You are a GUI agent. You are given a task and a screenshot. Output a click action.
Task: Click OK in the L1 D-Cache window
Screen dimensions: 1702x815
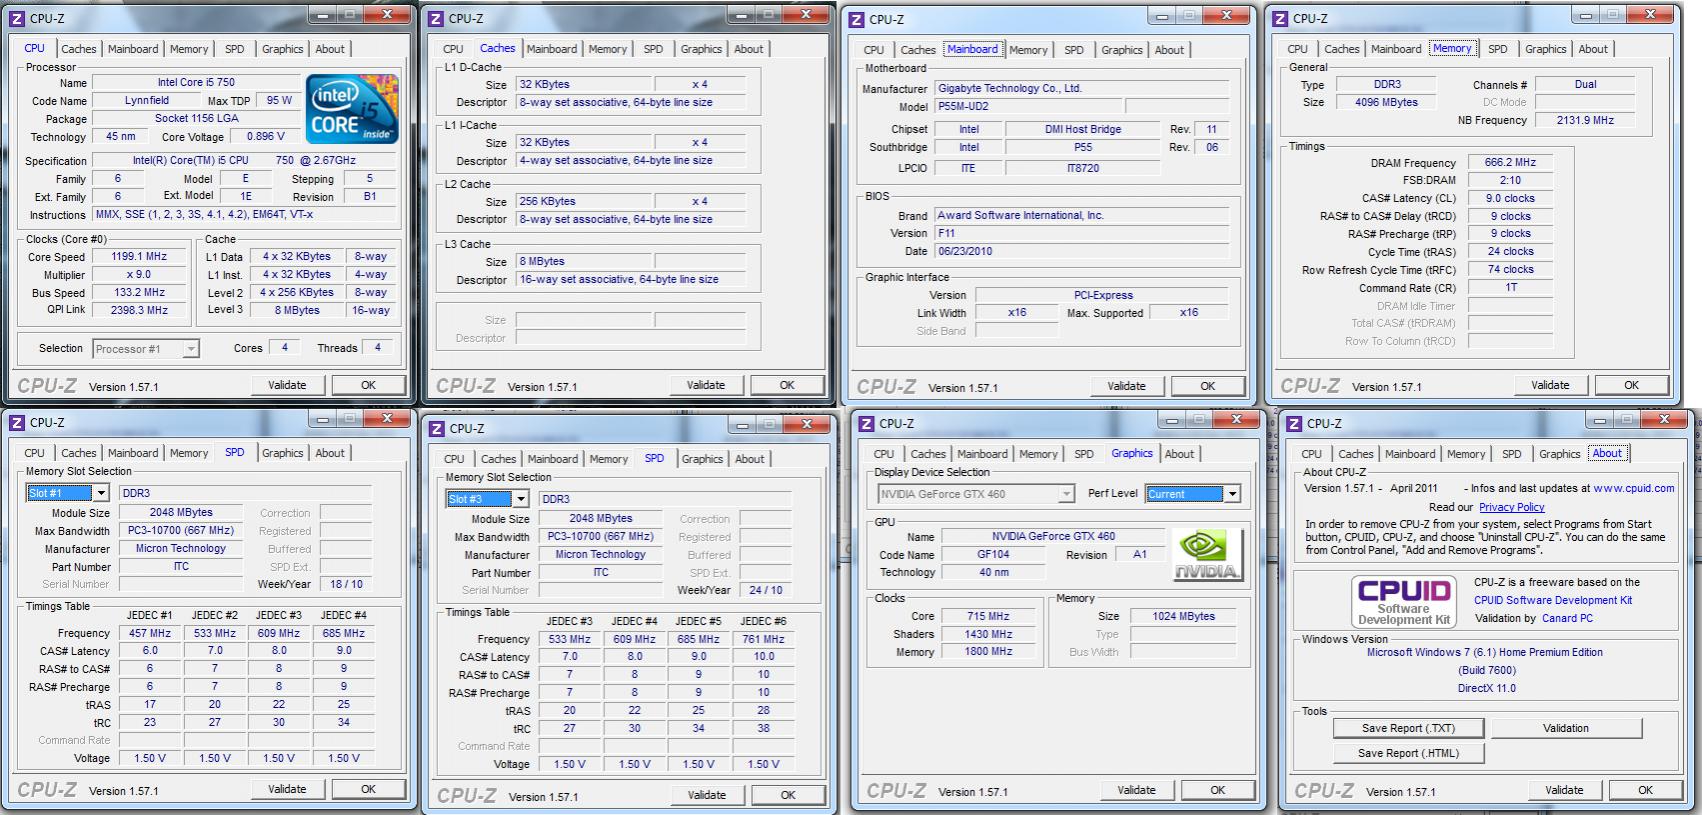[787, 385]
